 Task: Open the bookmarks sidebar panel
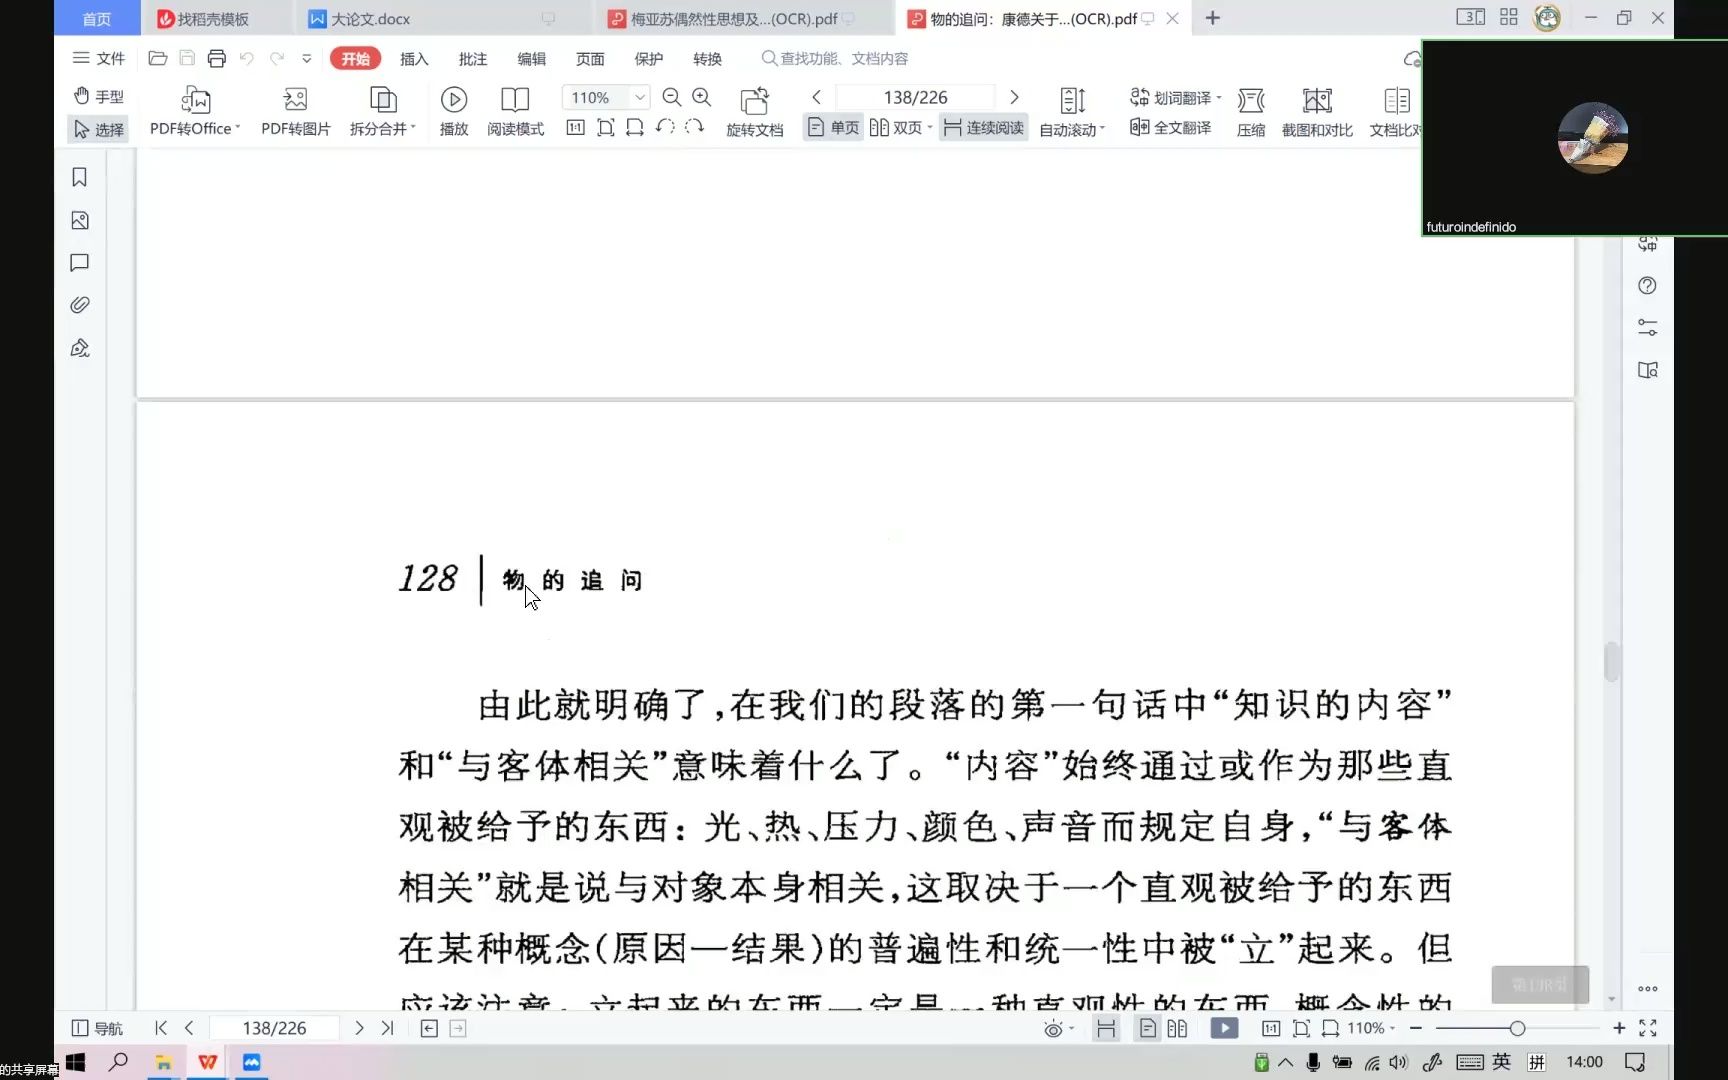pyautogui.click(x=80, y=177)
